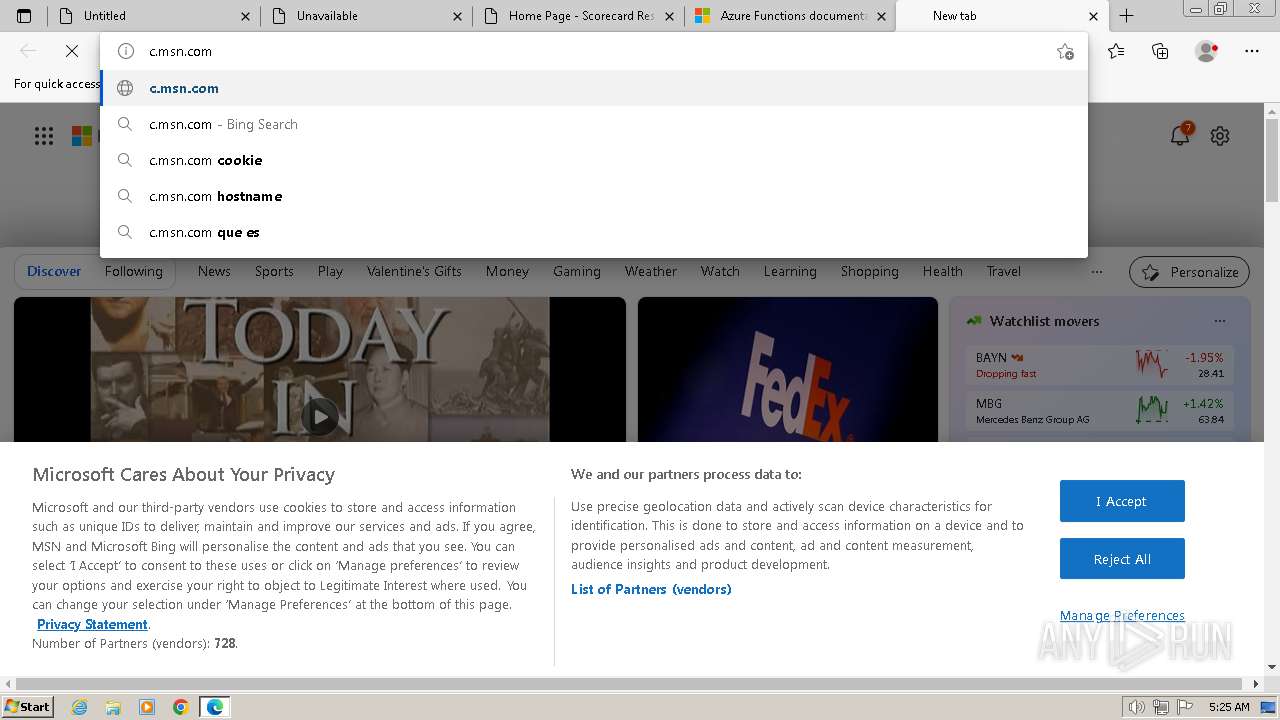The width and height of the screenshot is (1280, 720).
Task: Open the Shopping category
Action: (870, 271)
